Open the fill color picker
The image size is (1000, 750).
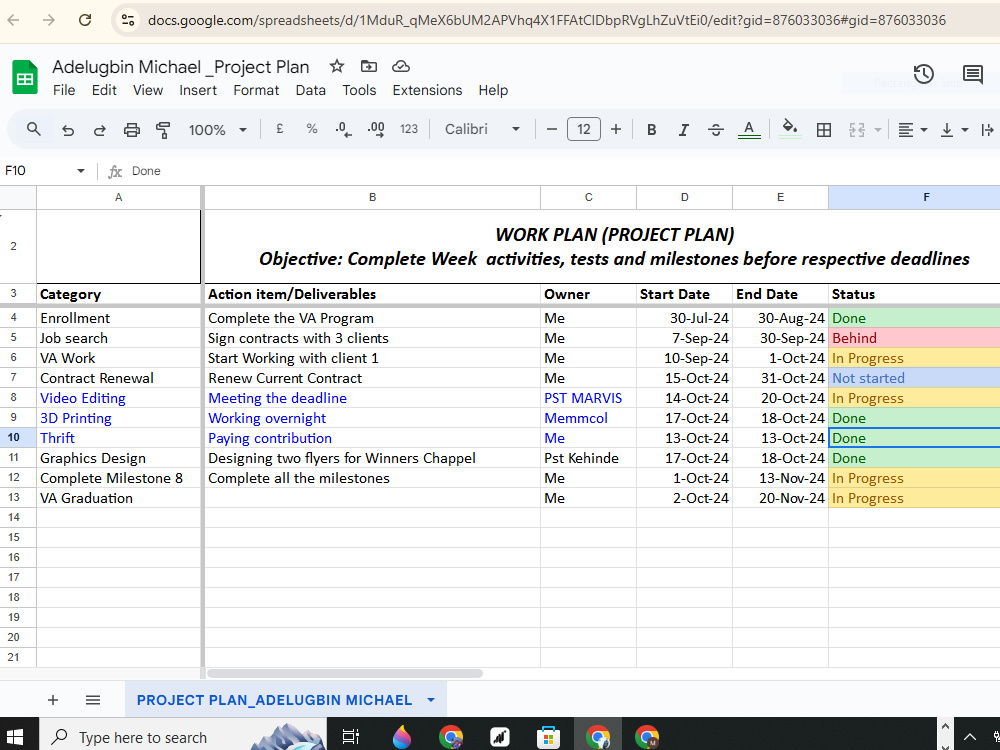[x=790, y=129]
